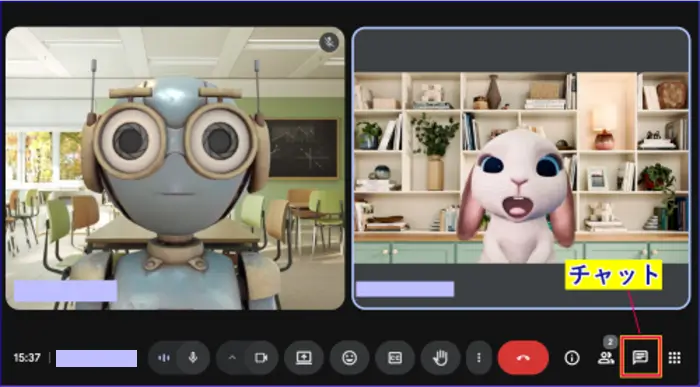Viewport: 700px width, 387px height.
Task: Select the rabbit participant's video tile
Action: pos(521,168)
